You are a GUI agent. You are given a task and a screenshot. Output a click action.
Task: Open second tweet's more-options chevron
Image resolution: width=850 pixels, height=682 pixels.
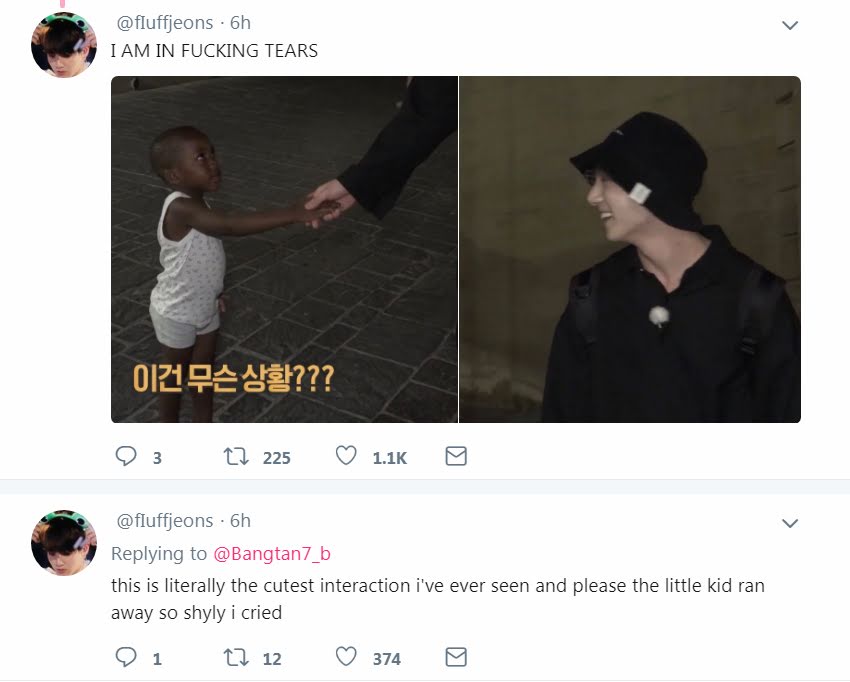[790, 523]
